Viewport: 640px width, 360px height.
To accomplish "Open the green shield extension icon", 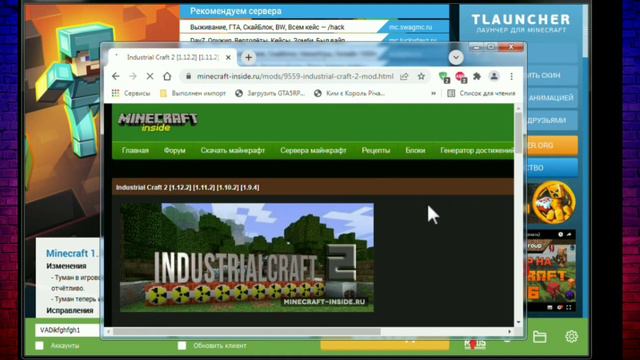I will click(444, 77).
